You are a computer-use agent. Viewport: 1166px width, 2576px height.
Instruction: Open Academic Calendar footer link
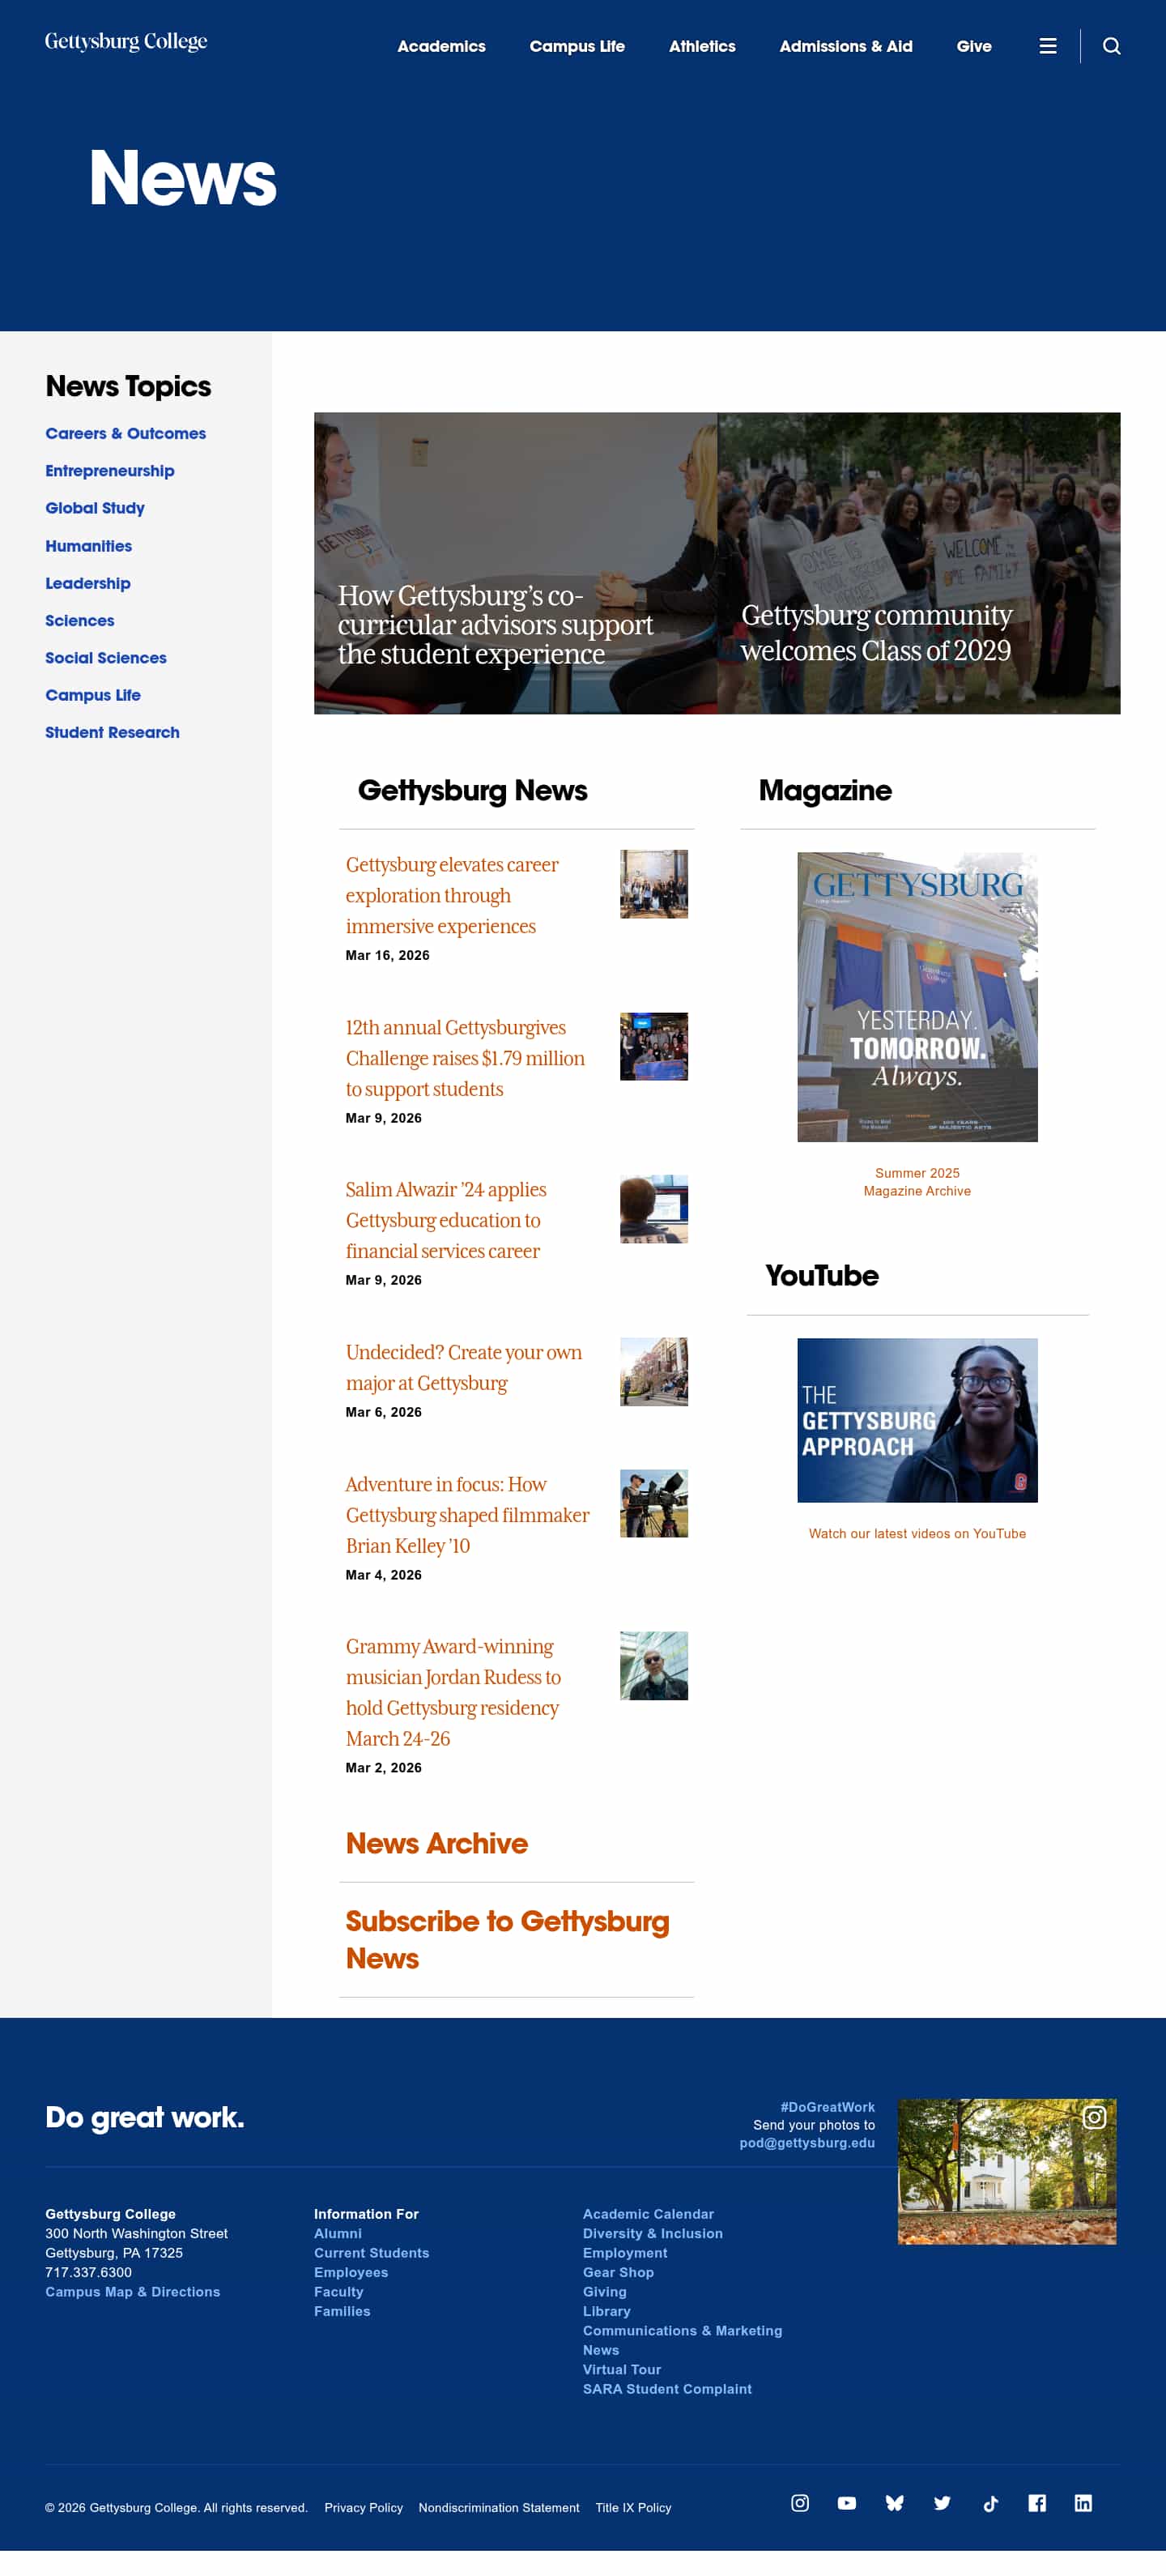tap(648, 2214)
